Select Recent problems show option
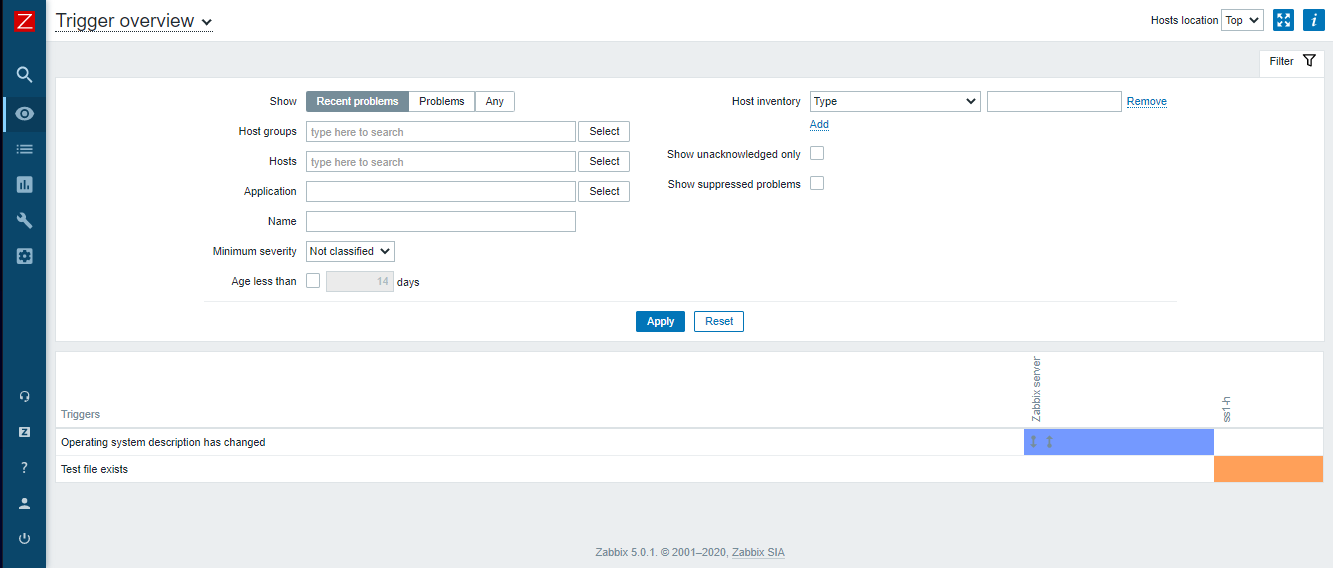 click(x=357, y=101)
